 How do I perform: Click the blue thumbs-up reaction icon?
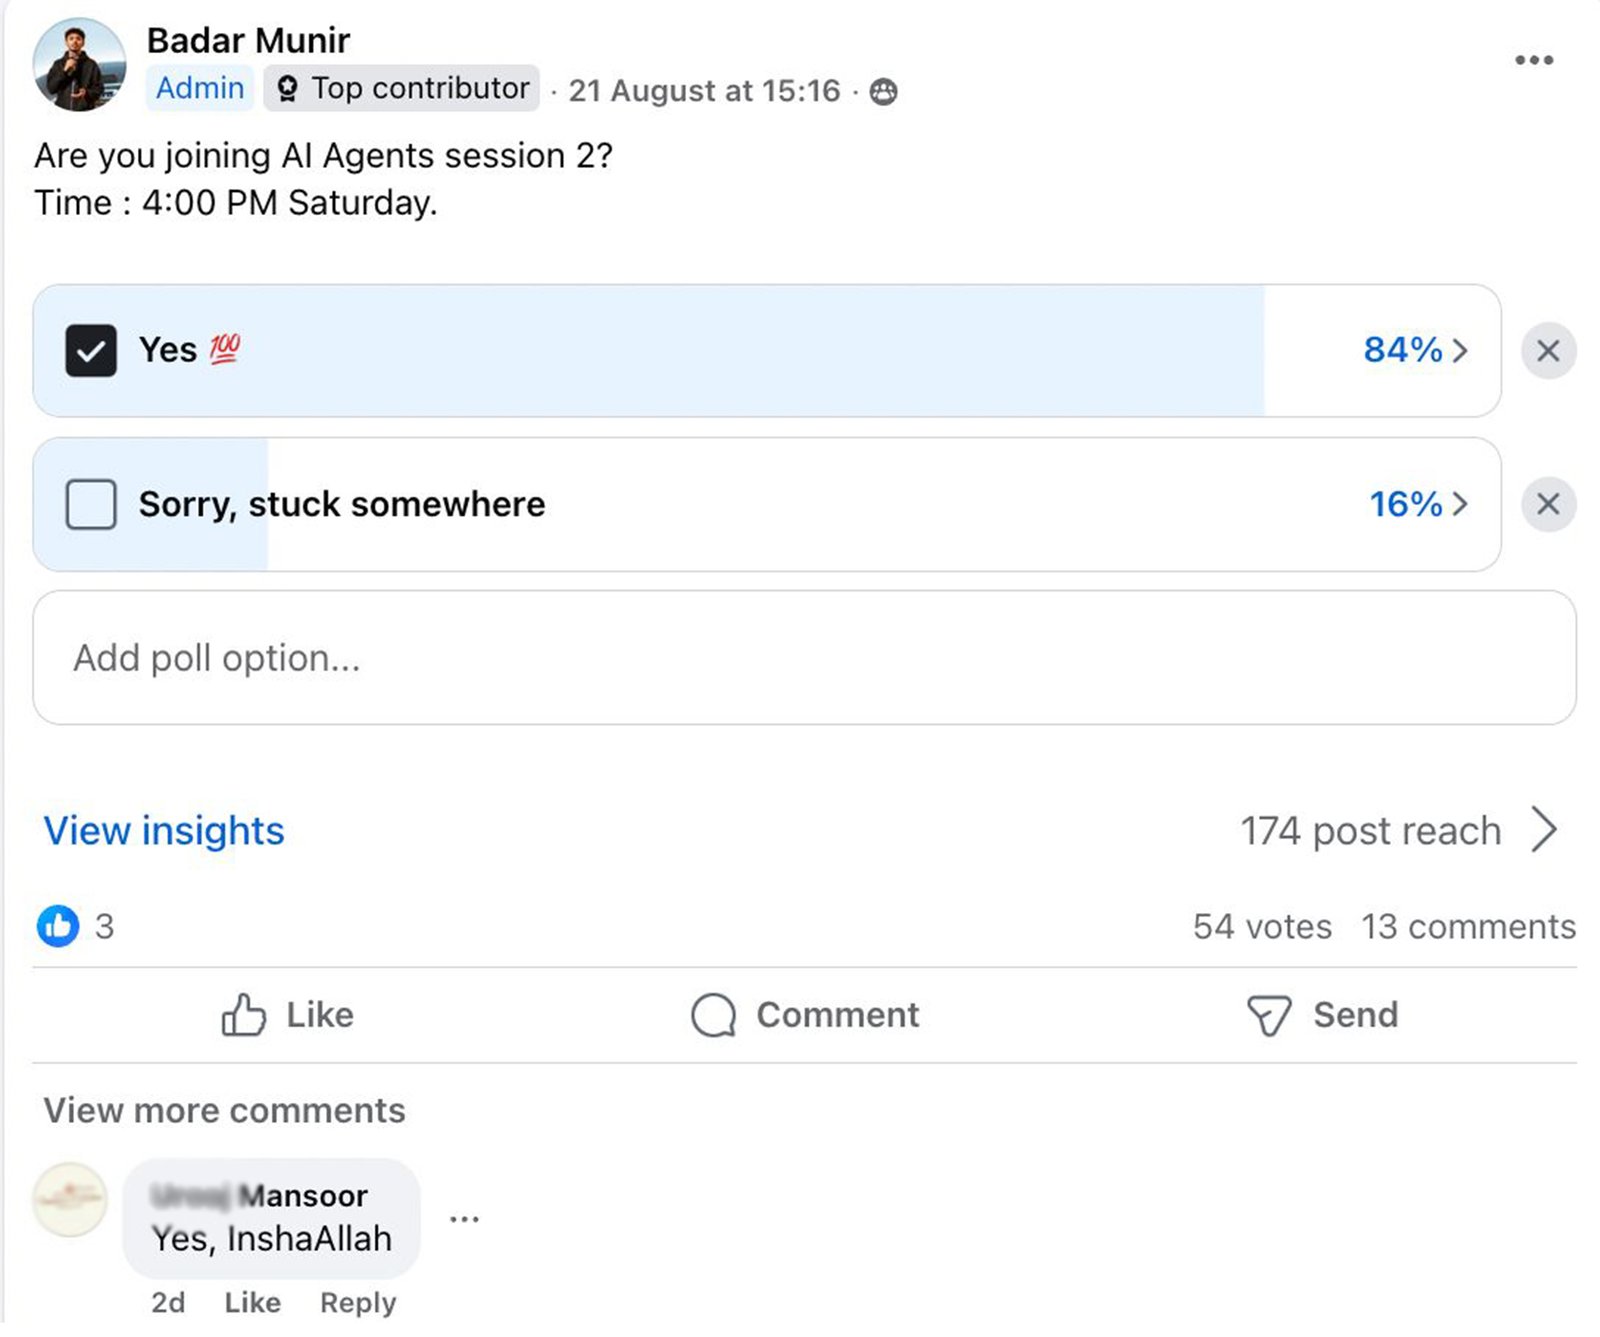pos(58,926)
